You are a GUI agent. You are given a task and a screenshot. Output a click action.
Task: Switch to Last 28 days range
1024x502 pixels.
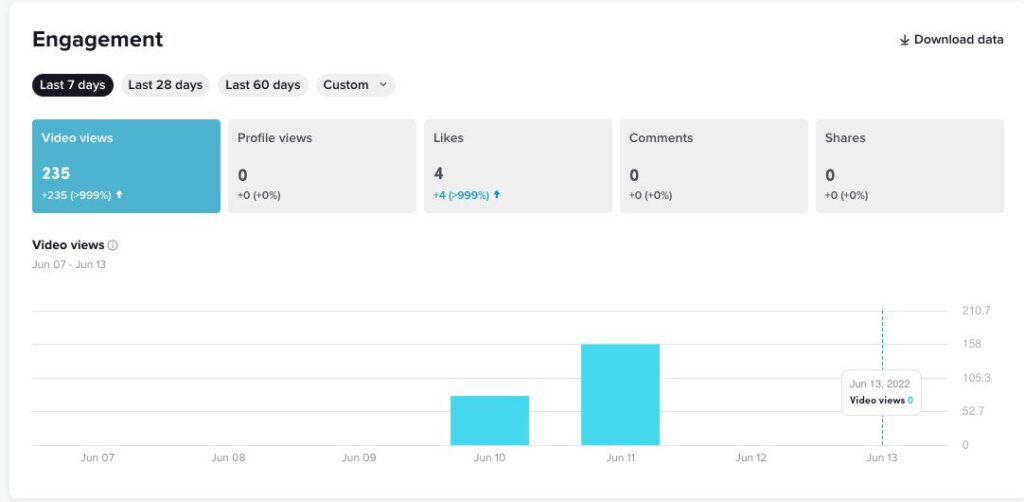[165, 85]
